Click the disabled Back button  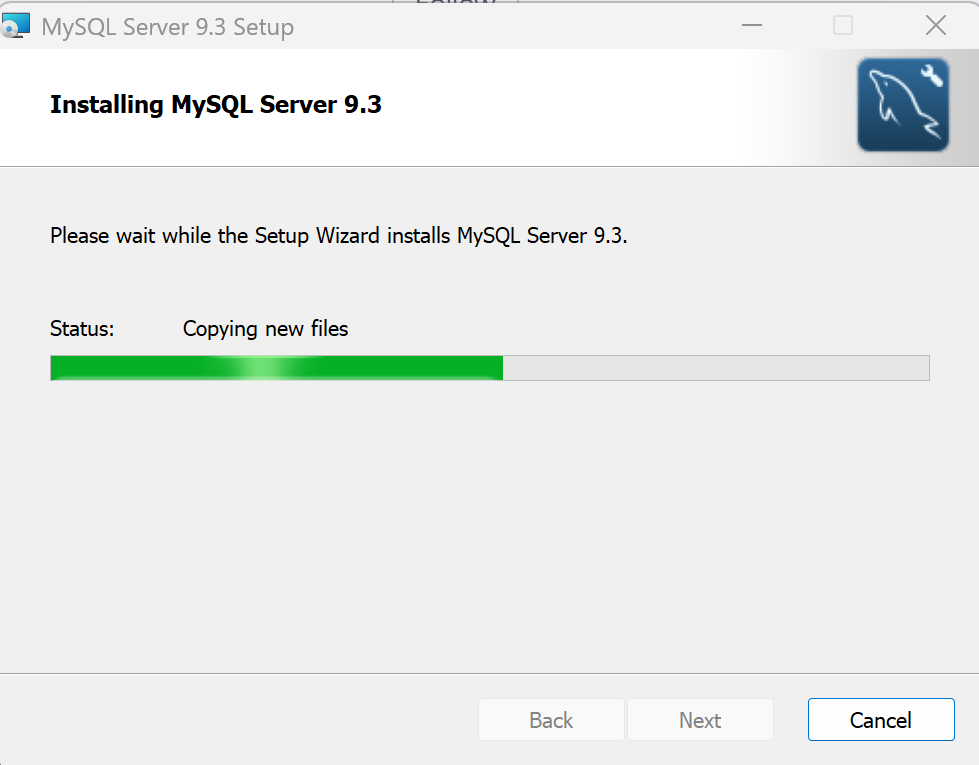pyautogui.click(x=551, y=719)
